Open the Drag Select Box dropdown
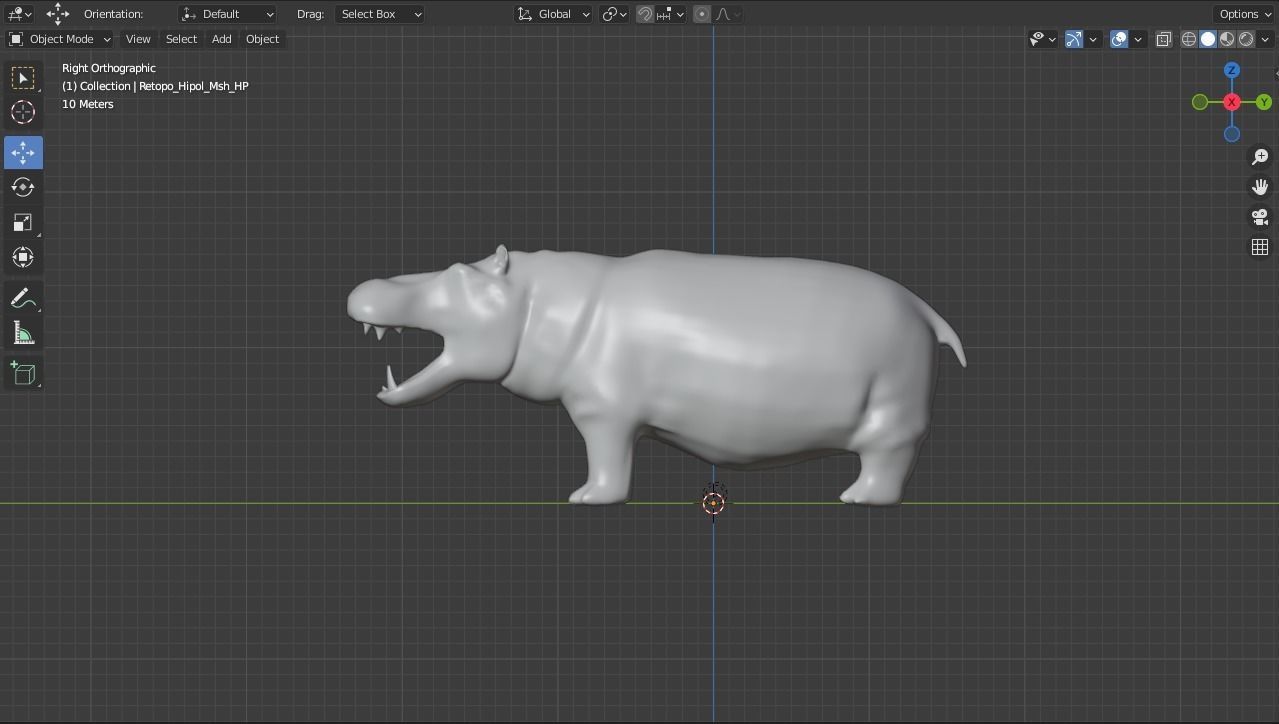This screenshot has height=724, width=1279. (x=380, y=14)
